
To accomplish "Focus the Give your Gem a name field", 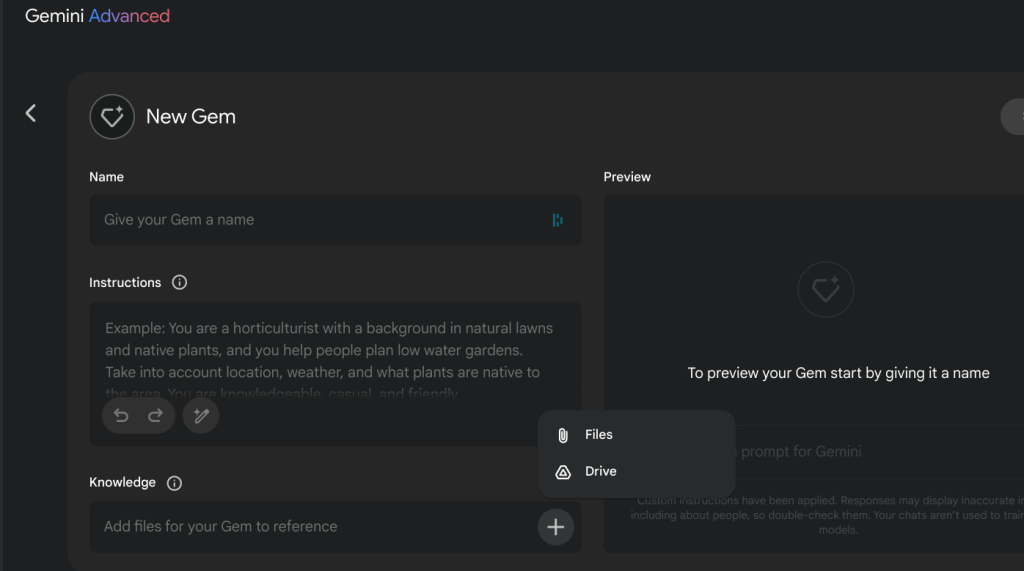I will (x=335, y=220).
